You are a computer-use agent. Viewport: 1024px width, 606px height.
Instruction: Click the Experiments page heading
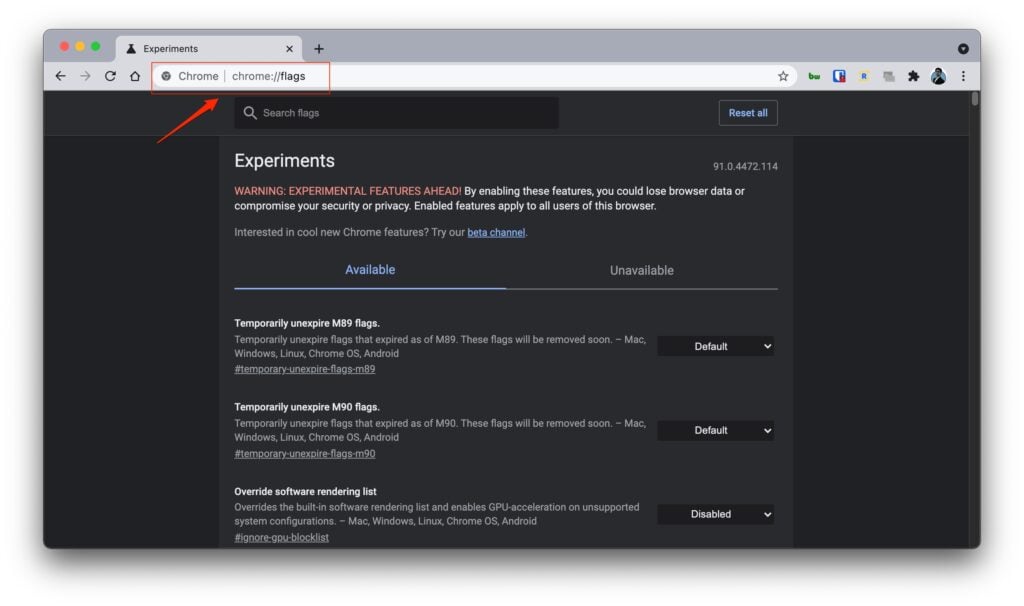[284, 161]
